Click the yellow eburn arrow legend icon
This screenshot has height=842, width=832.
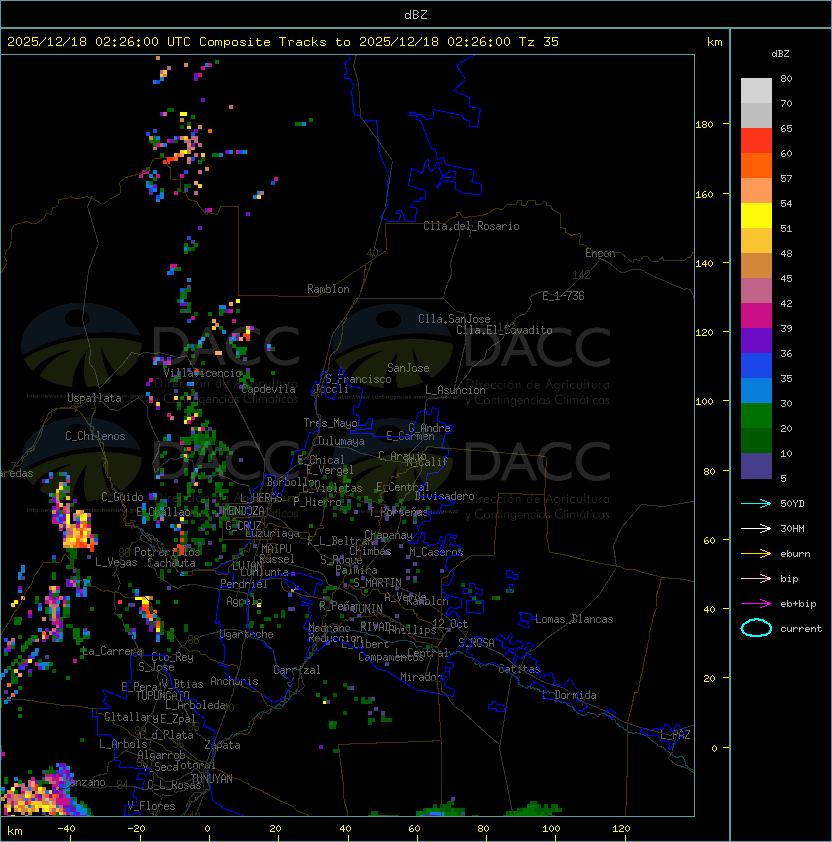click(x=756, y=554)
